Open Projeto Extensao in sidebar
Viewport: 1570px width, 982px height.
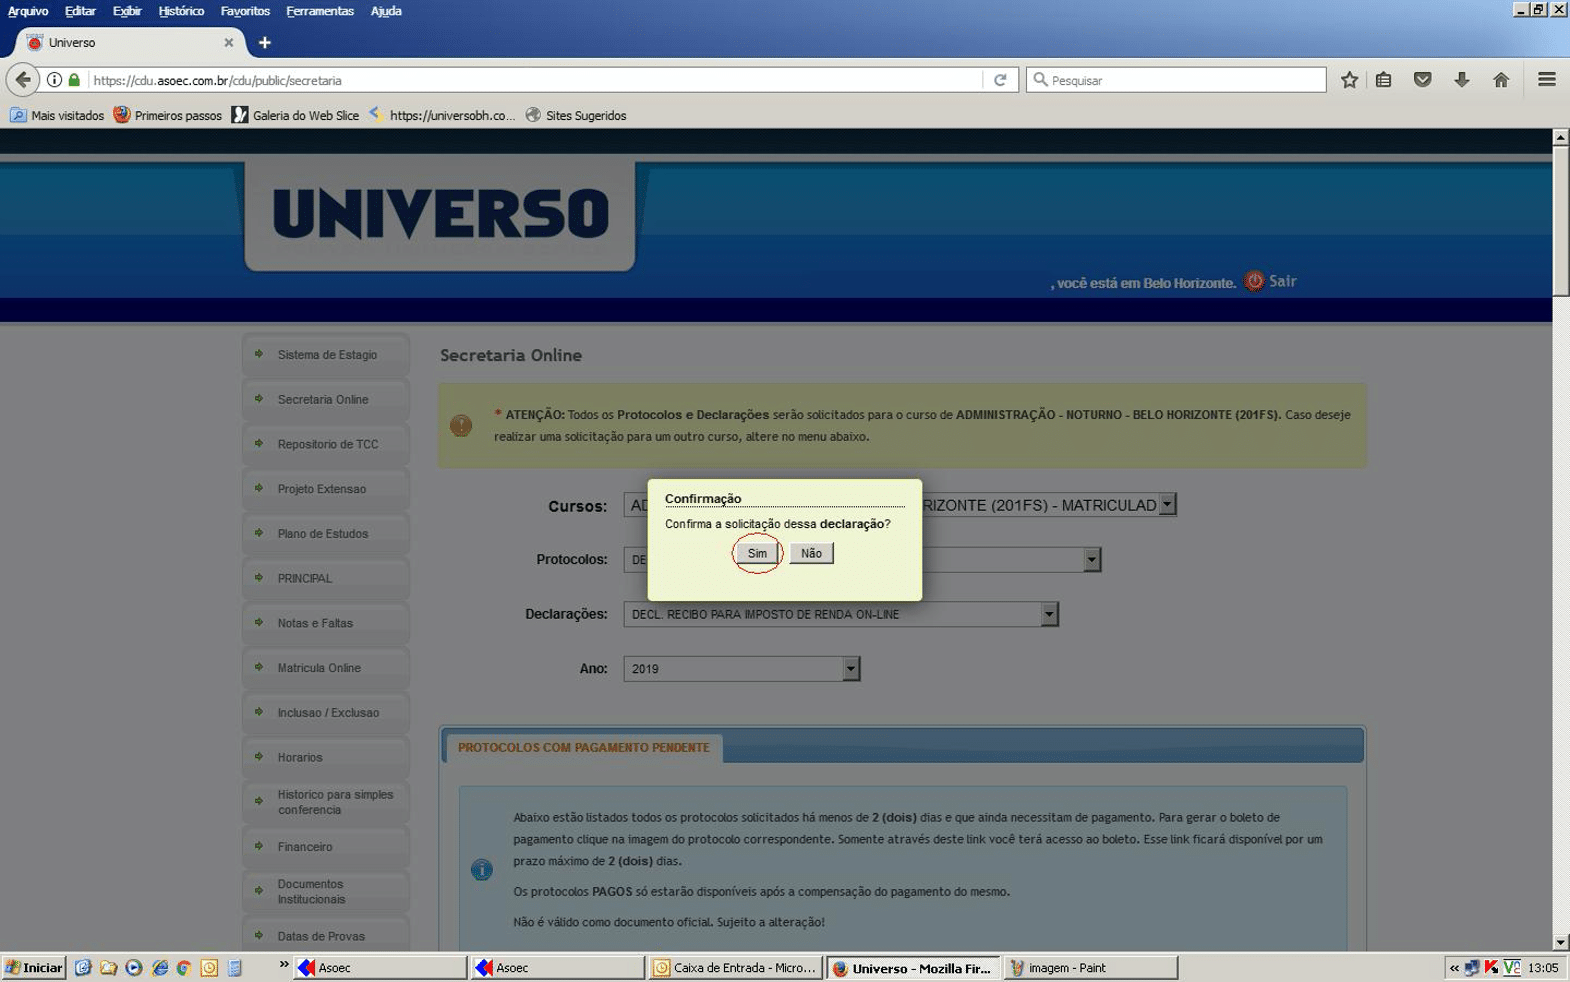pos(326,489)
